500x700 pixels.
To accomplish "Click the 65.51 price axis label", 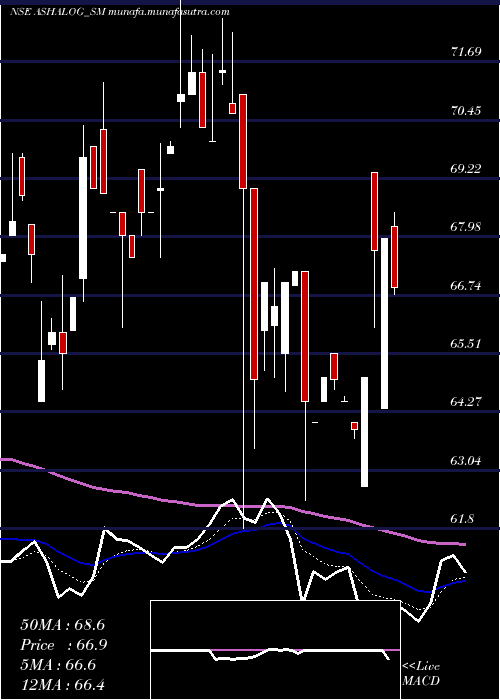I will pyautogui.click(x=467, y=344).
